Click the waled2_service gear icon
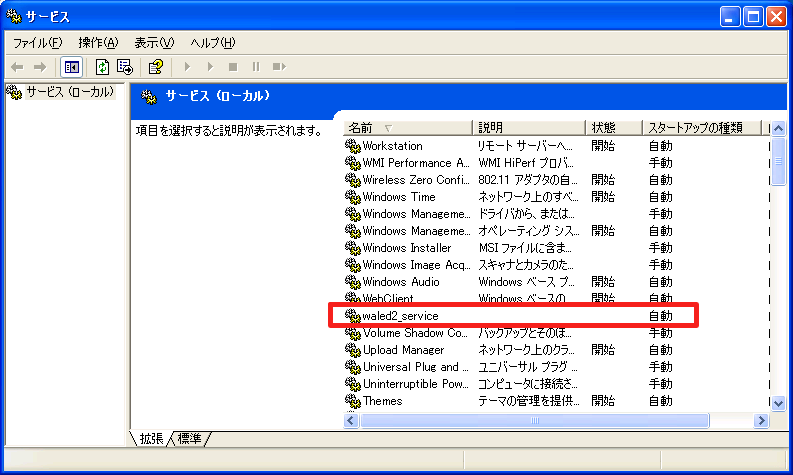The height and width of the screenshot is (475, 793). click(353, 316)
